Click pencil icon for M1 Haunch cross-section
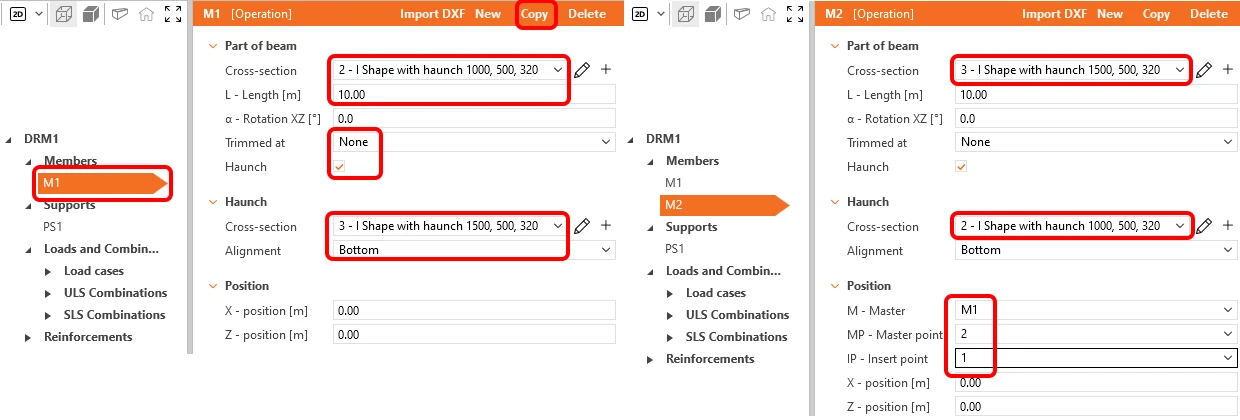The width and height of the screenshot is (1240, 420). point(583,226)
